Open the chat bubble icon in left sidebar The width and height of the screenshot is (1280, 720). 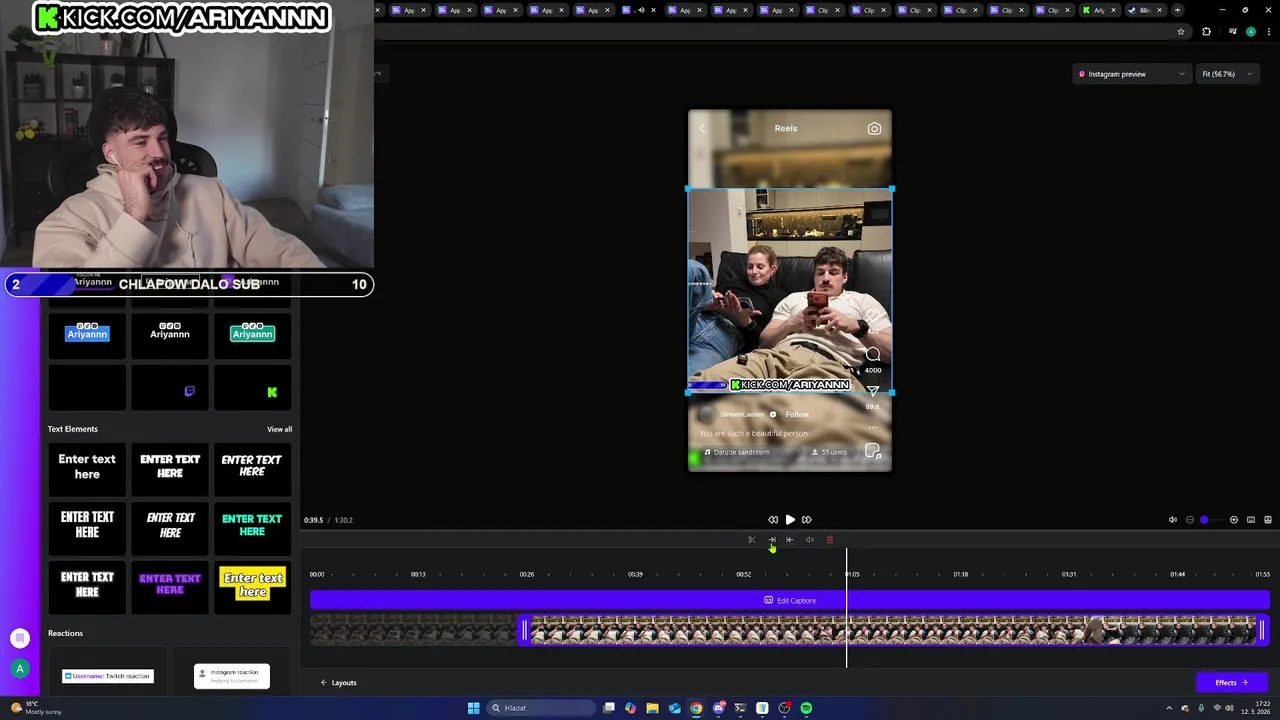pos(19,638)
